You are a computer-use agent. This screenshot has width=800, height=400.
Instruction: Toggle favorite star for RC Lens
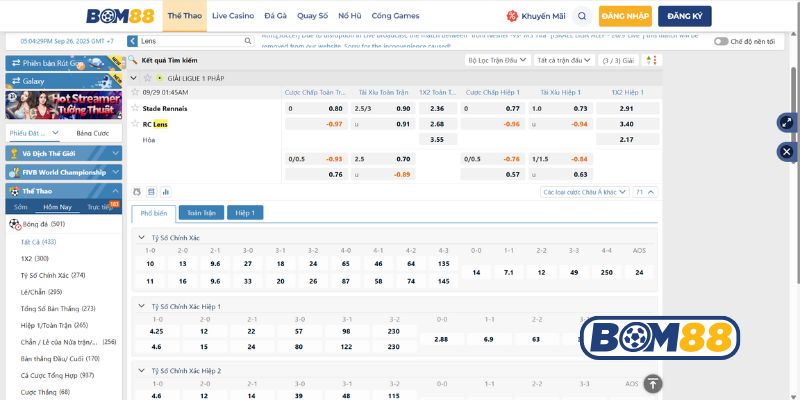pos(136,124)
